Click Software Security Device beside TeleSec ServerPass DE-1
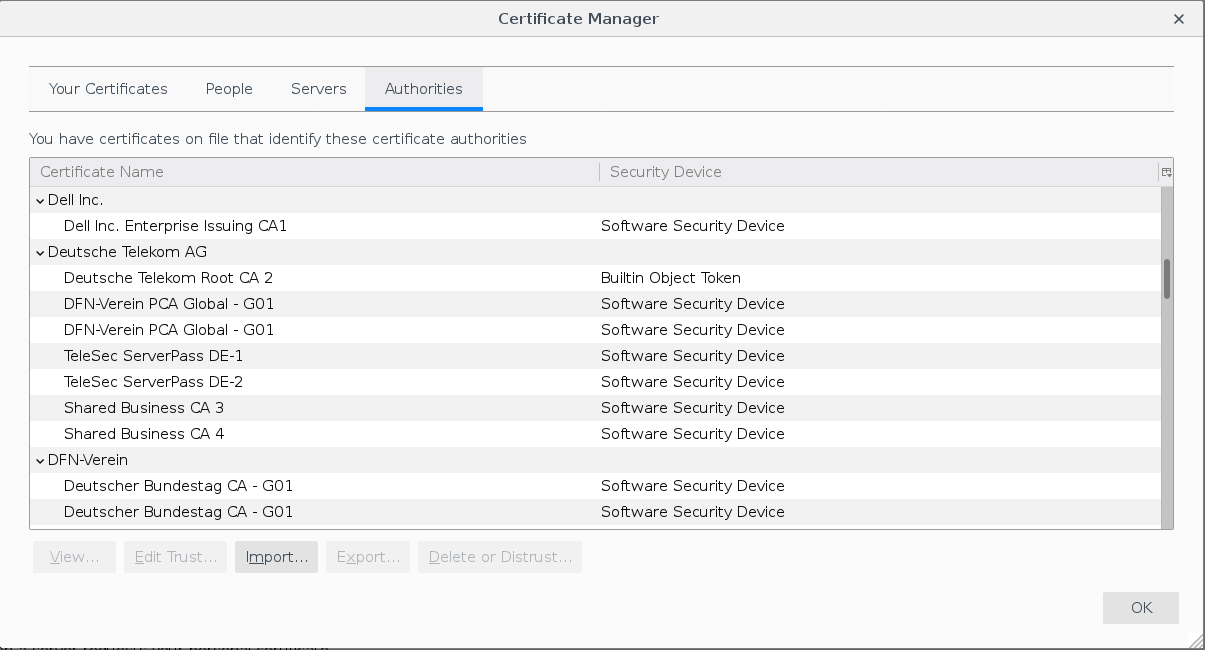The height and width of the screenshot is (650, 1205). [x=693, y=356]
